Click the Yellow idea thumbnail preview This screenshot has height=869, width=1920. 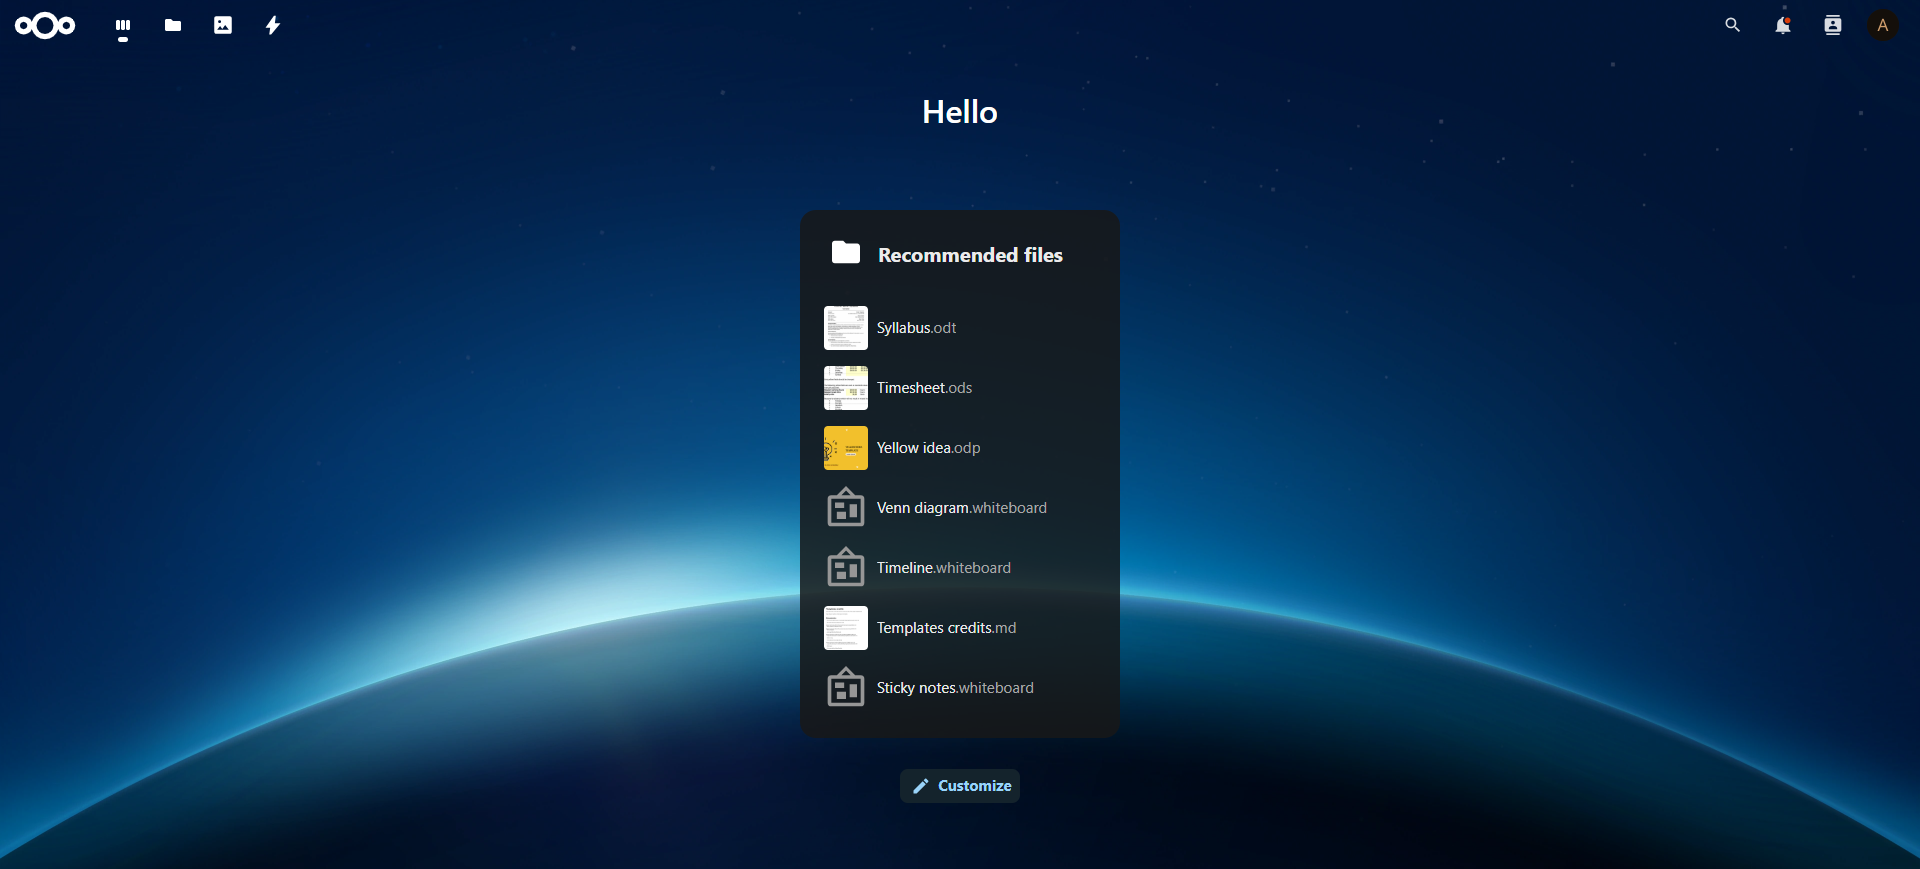(846, 448)
